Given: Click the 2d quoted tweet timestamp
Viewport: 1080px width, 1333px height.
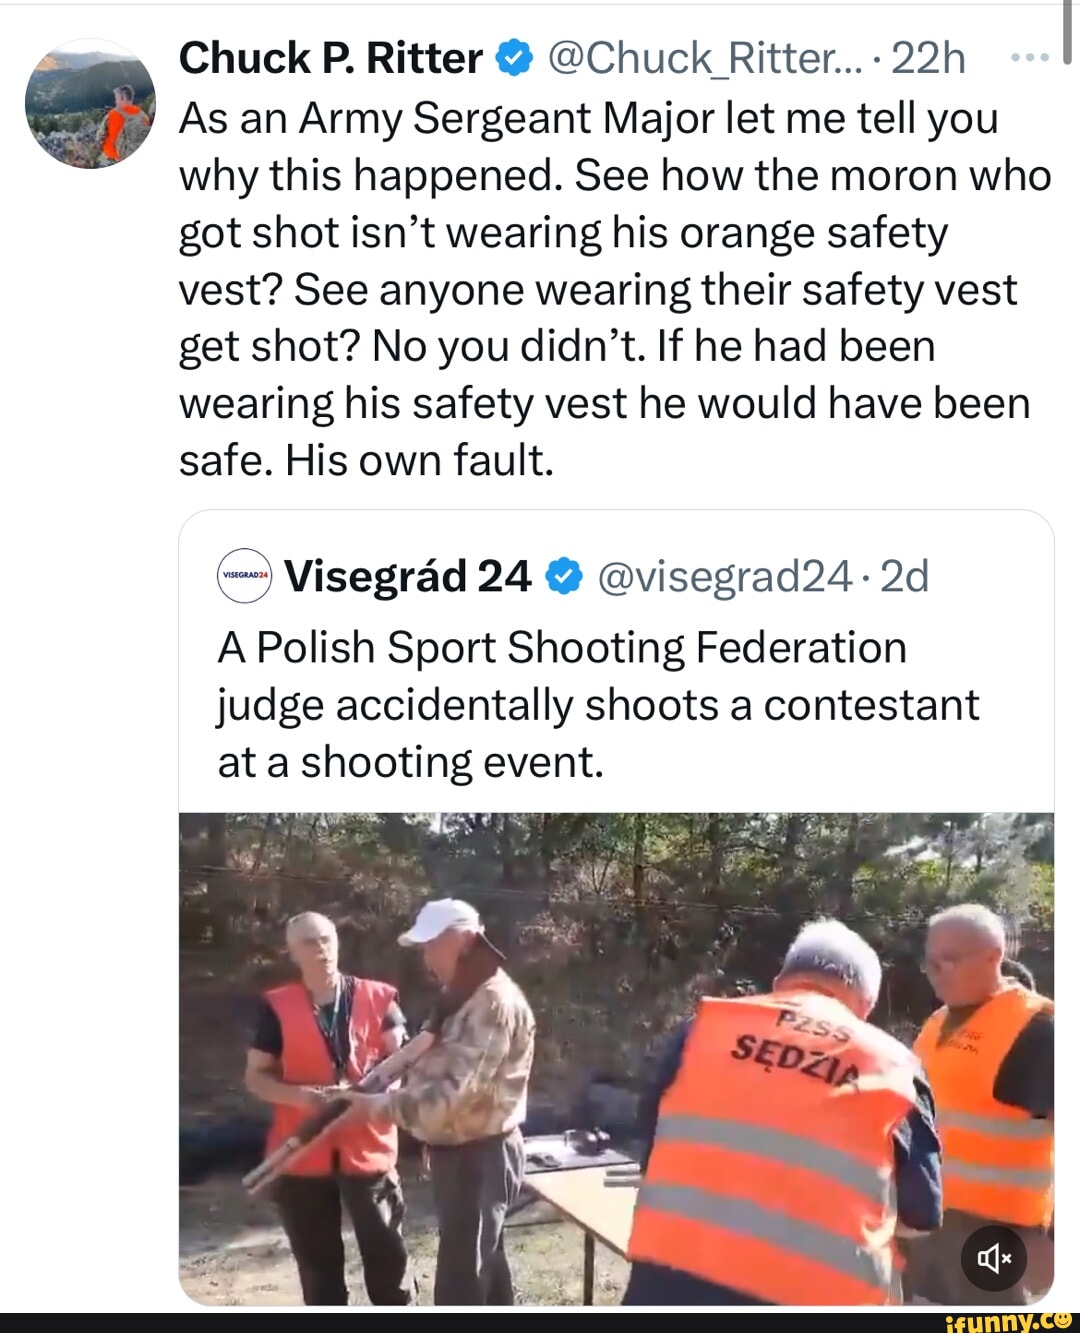Looking at the screenshot, I should pos(904,577).
